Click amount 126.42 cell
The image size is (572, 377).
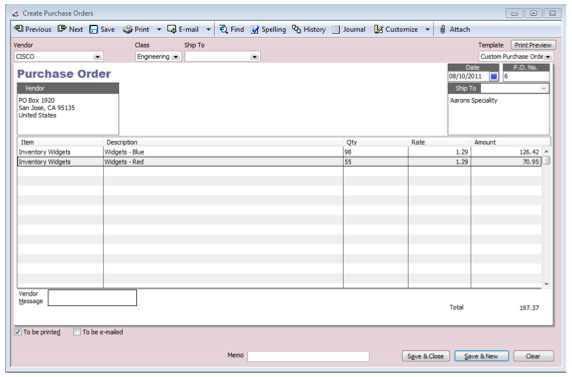point(506,152)
